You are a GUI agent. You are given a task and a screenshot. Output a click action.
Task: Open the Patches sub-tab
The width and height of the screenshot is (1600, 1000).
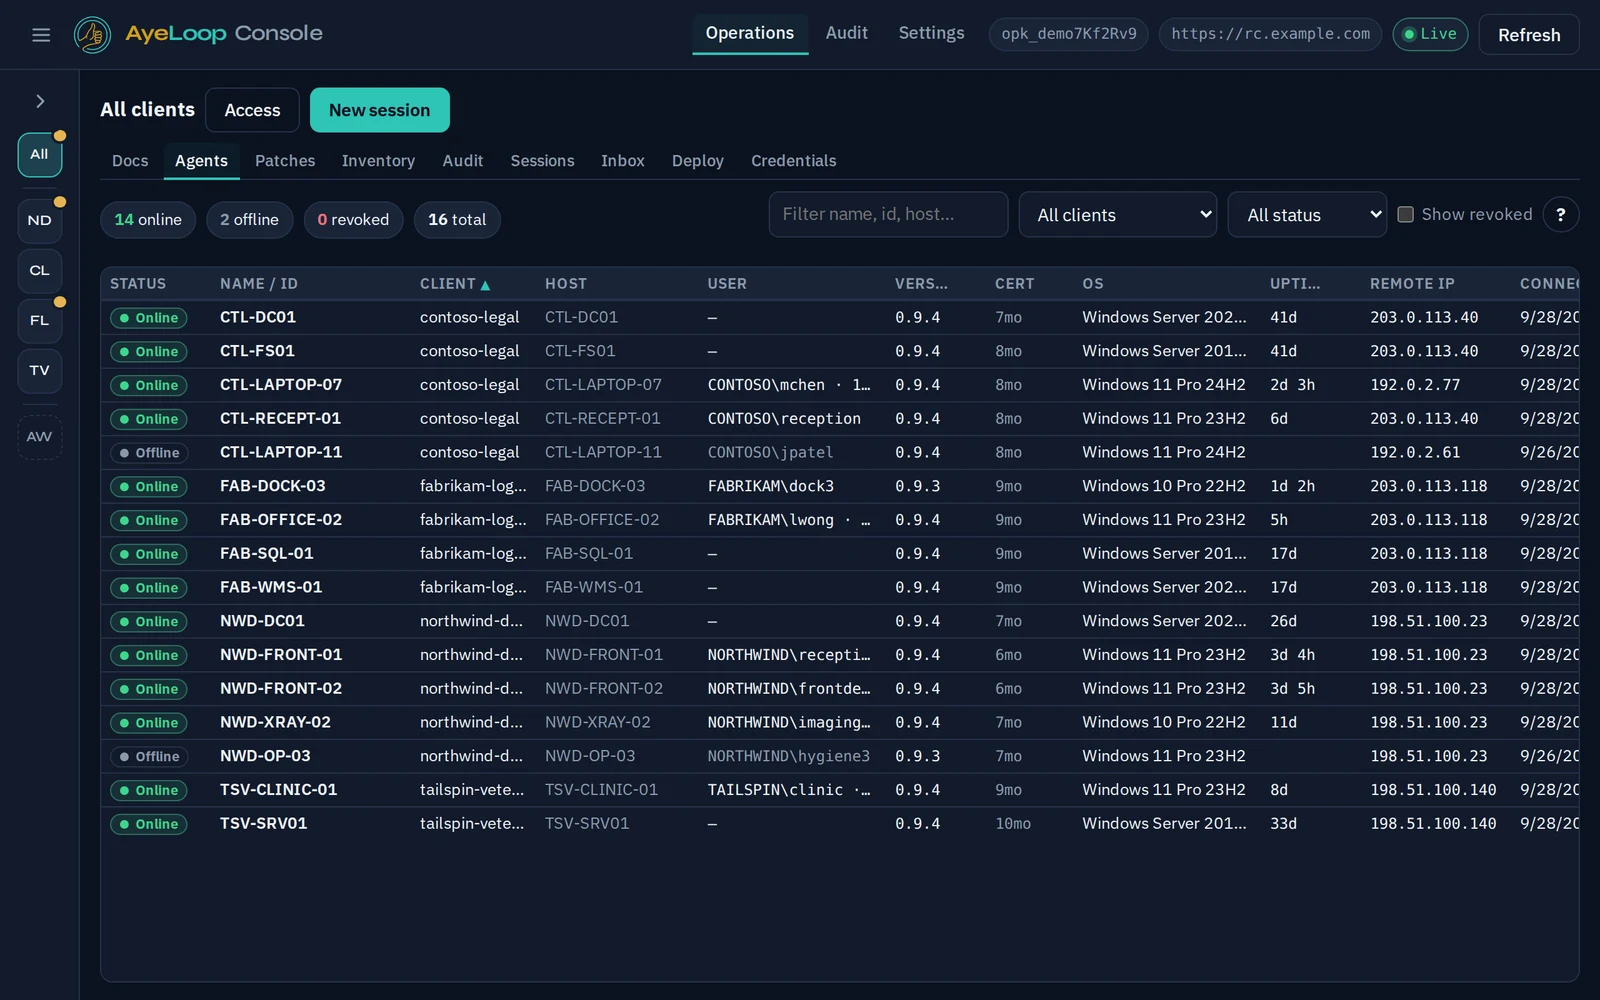pyautogui.click(x=285, y=160)
